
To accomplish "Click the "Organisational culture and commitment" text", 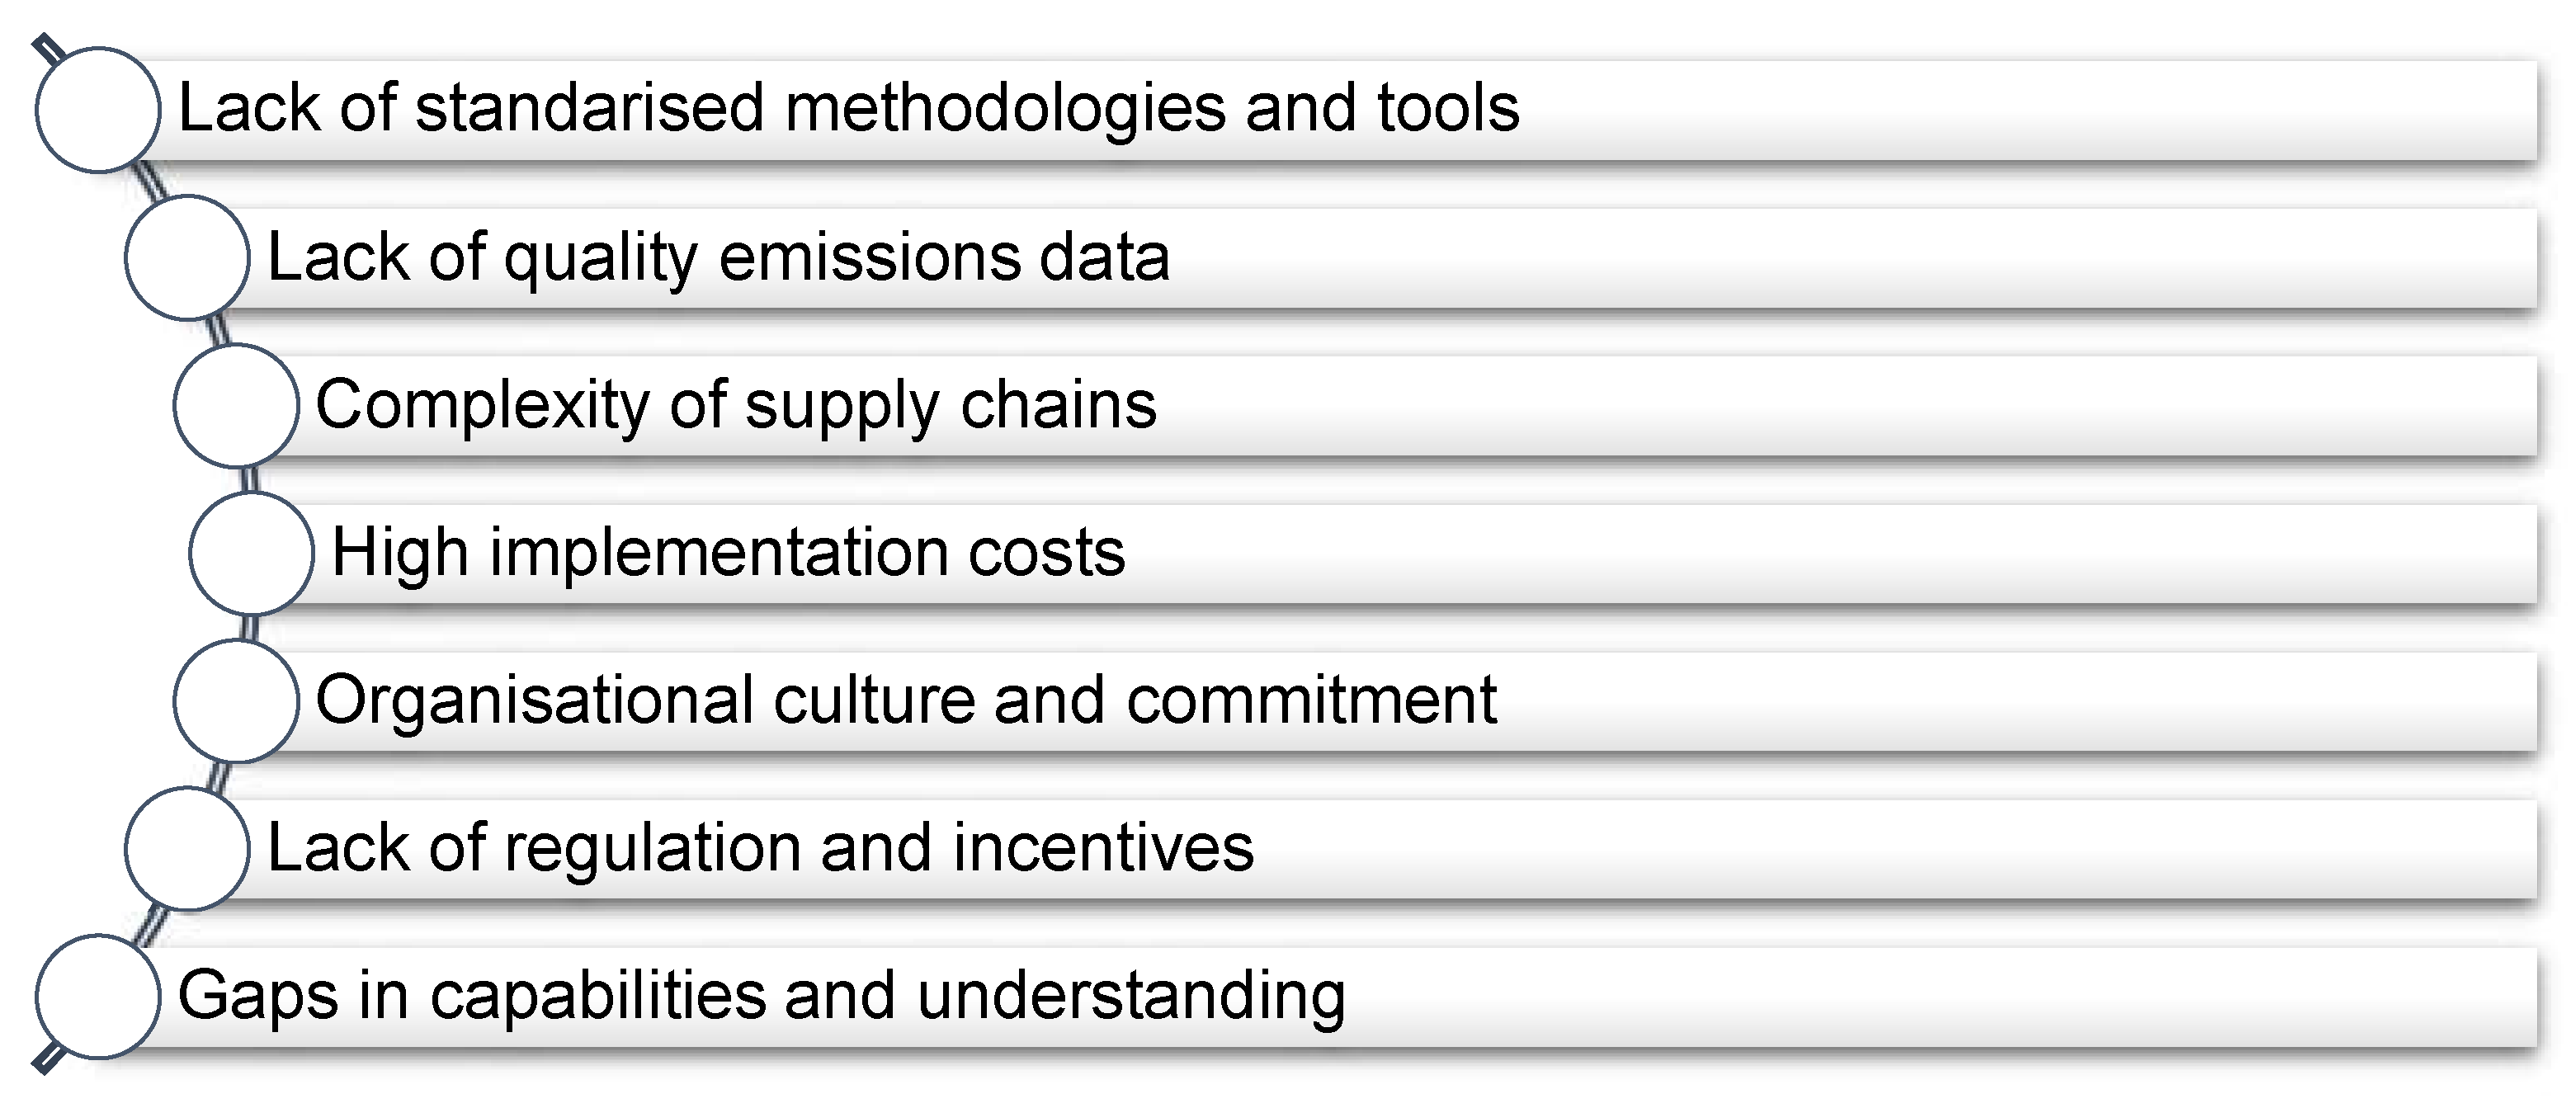I will pos(906,700).
